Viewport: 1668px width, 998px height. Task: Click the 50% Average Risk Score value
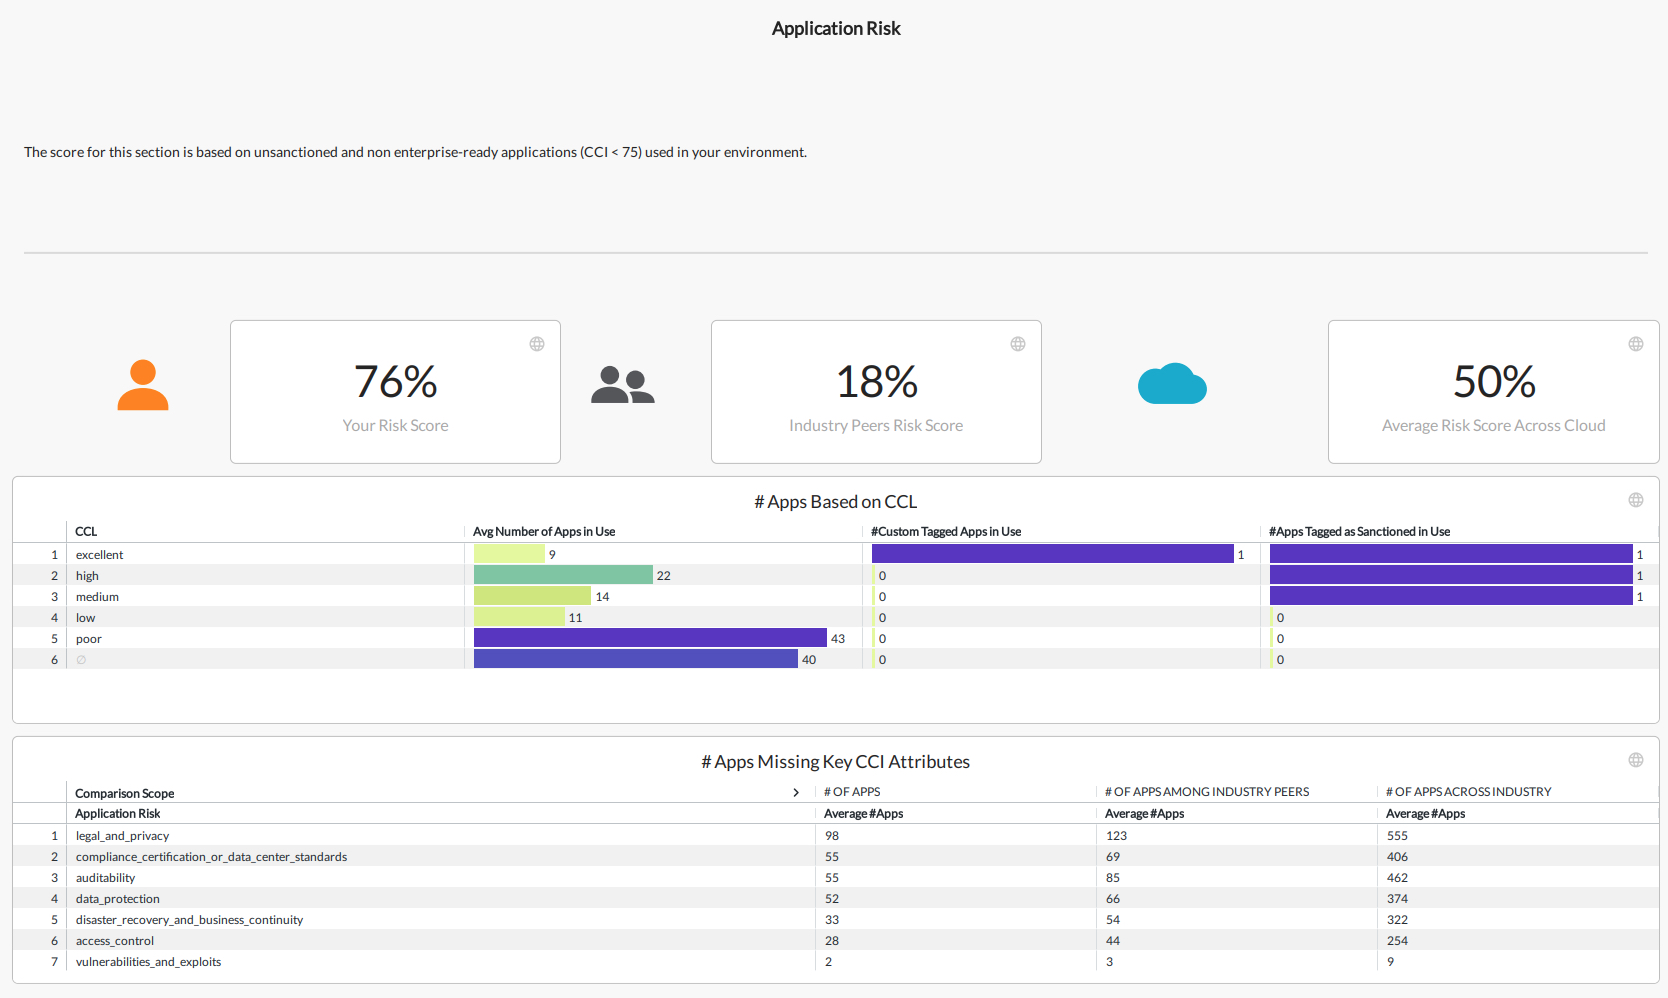1494,381
